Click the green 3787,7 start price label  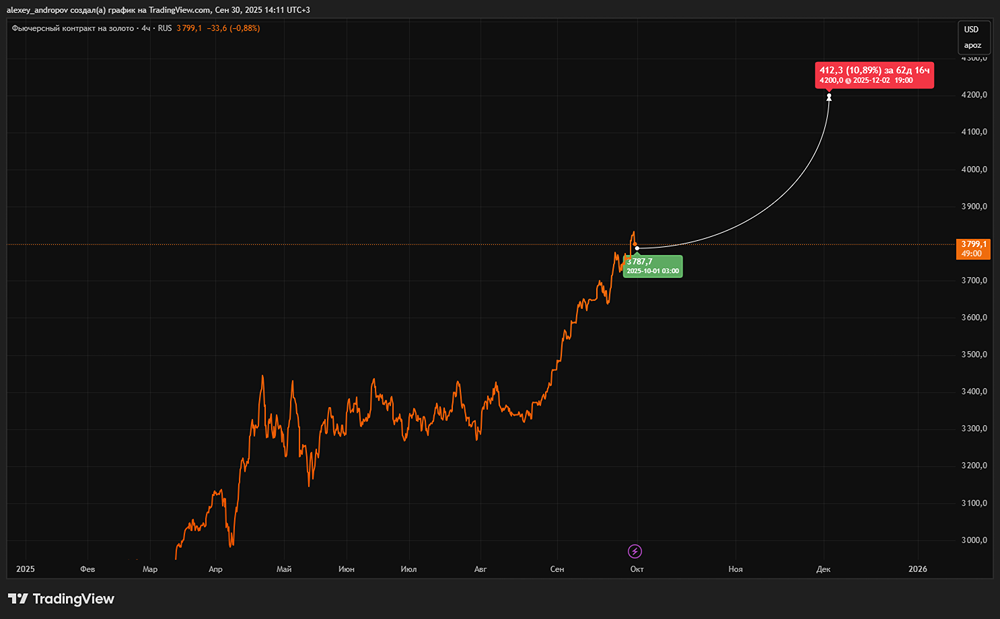tap(652, 266)
